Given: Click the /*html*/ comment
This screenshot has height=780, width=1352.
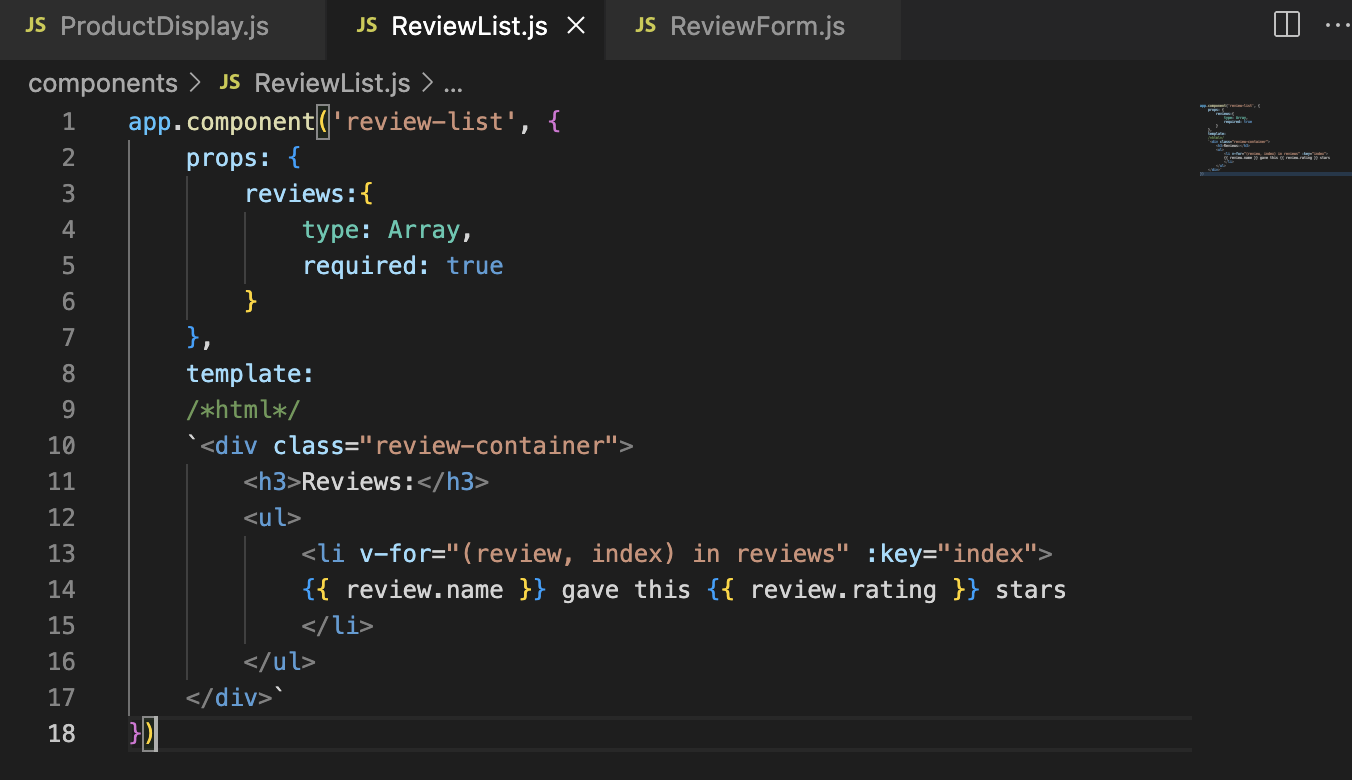Looking at the screenshot, I should 244,410.
